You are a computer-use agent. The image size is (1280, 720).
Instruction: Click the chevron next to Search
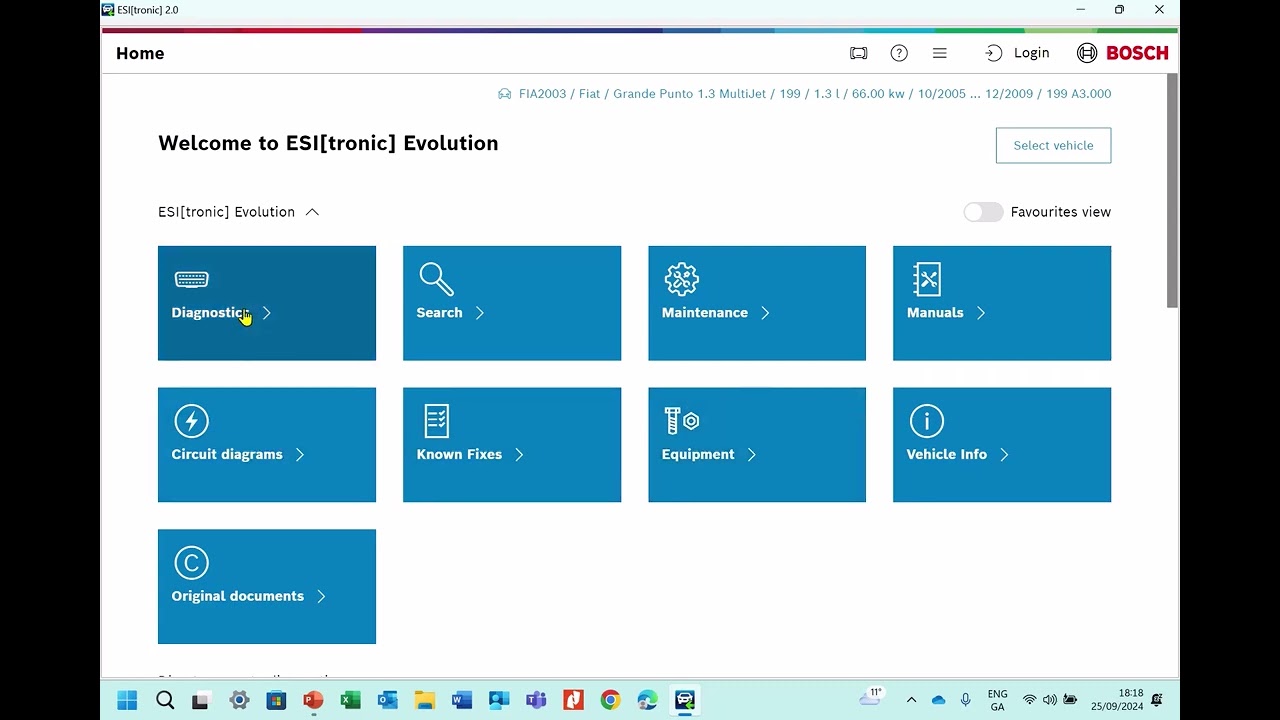coord(480,313)
